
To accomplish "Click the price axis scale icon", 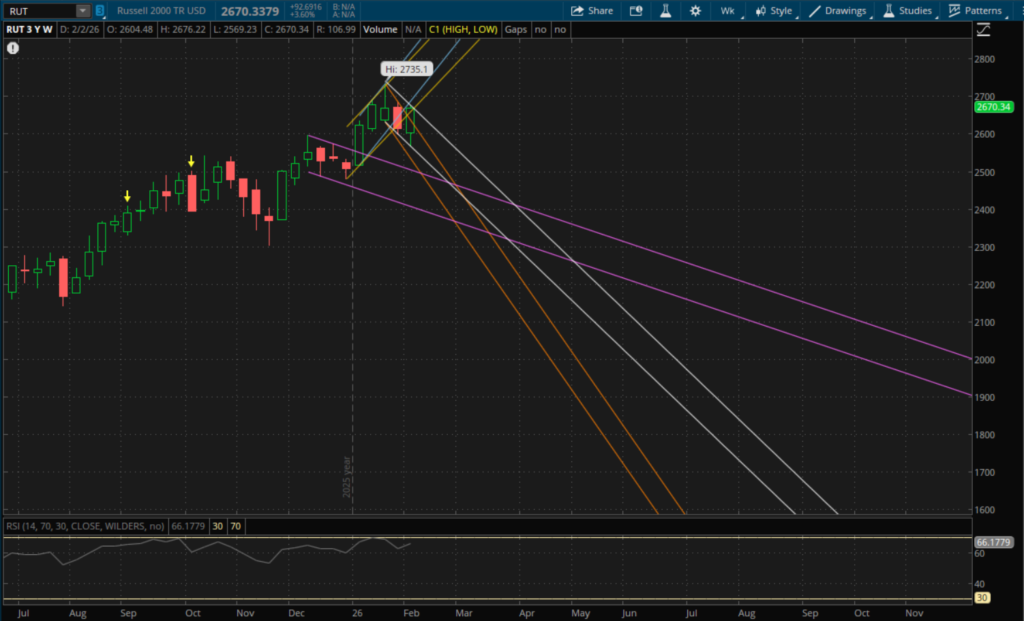I will tap(984, 30).
